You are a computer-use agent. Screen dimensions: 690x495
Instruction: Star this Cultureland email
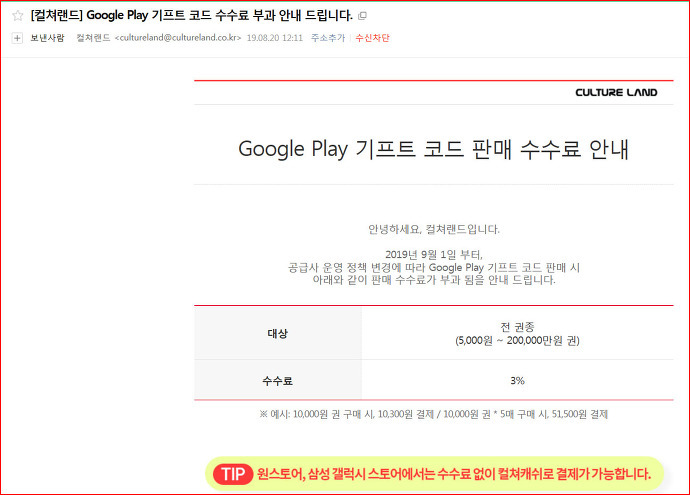coord(18,16)
